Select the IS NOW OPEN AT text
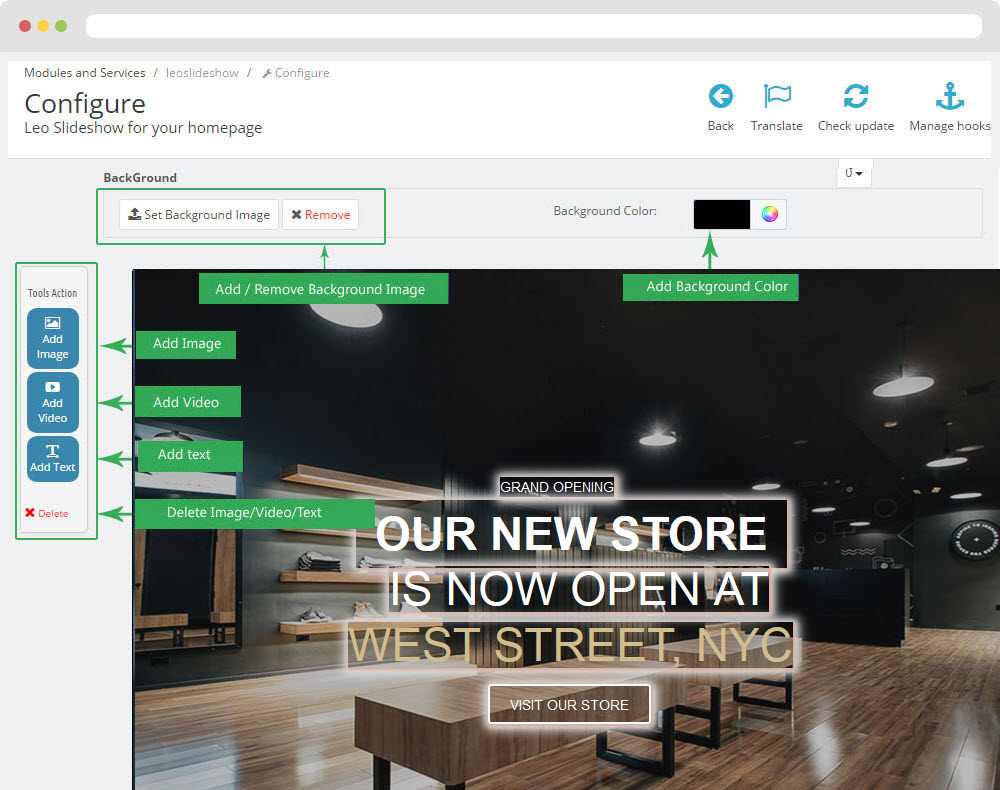Screen dimensions: 1000x790 pyautogui.click(x=579, y=589)
